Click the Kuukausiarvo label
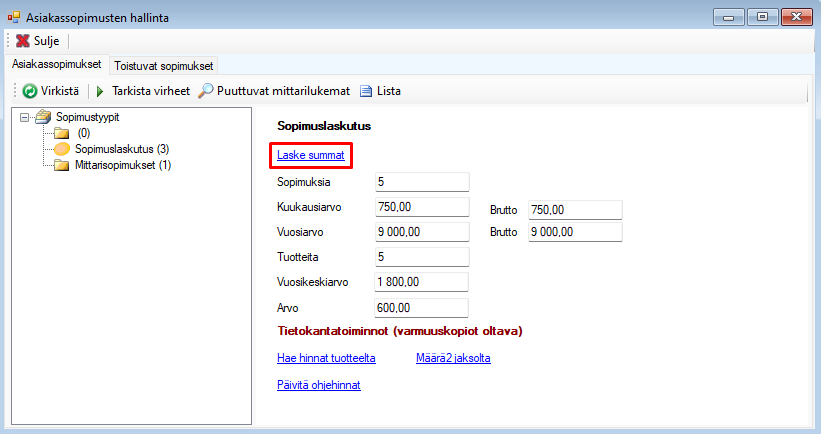Viewport: 821px width, 434px height. pos(309,207)
